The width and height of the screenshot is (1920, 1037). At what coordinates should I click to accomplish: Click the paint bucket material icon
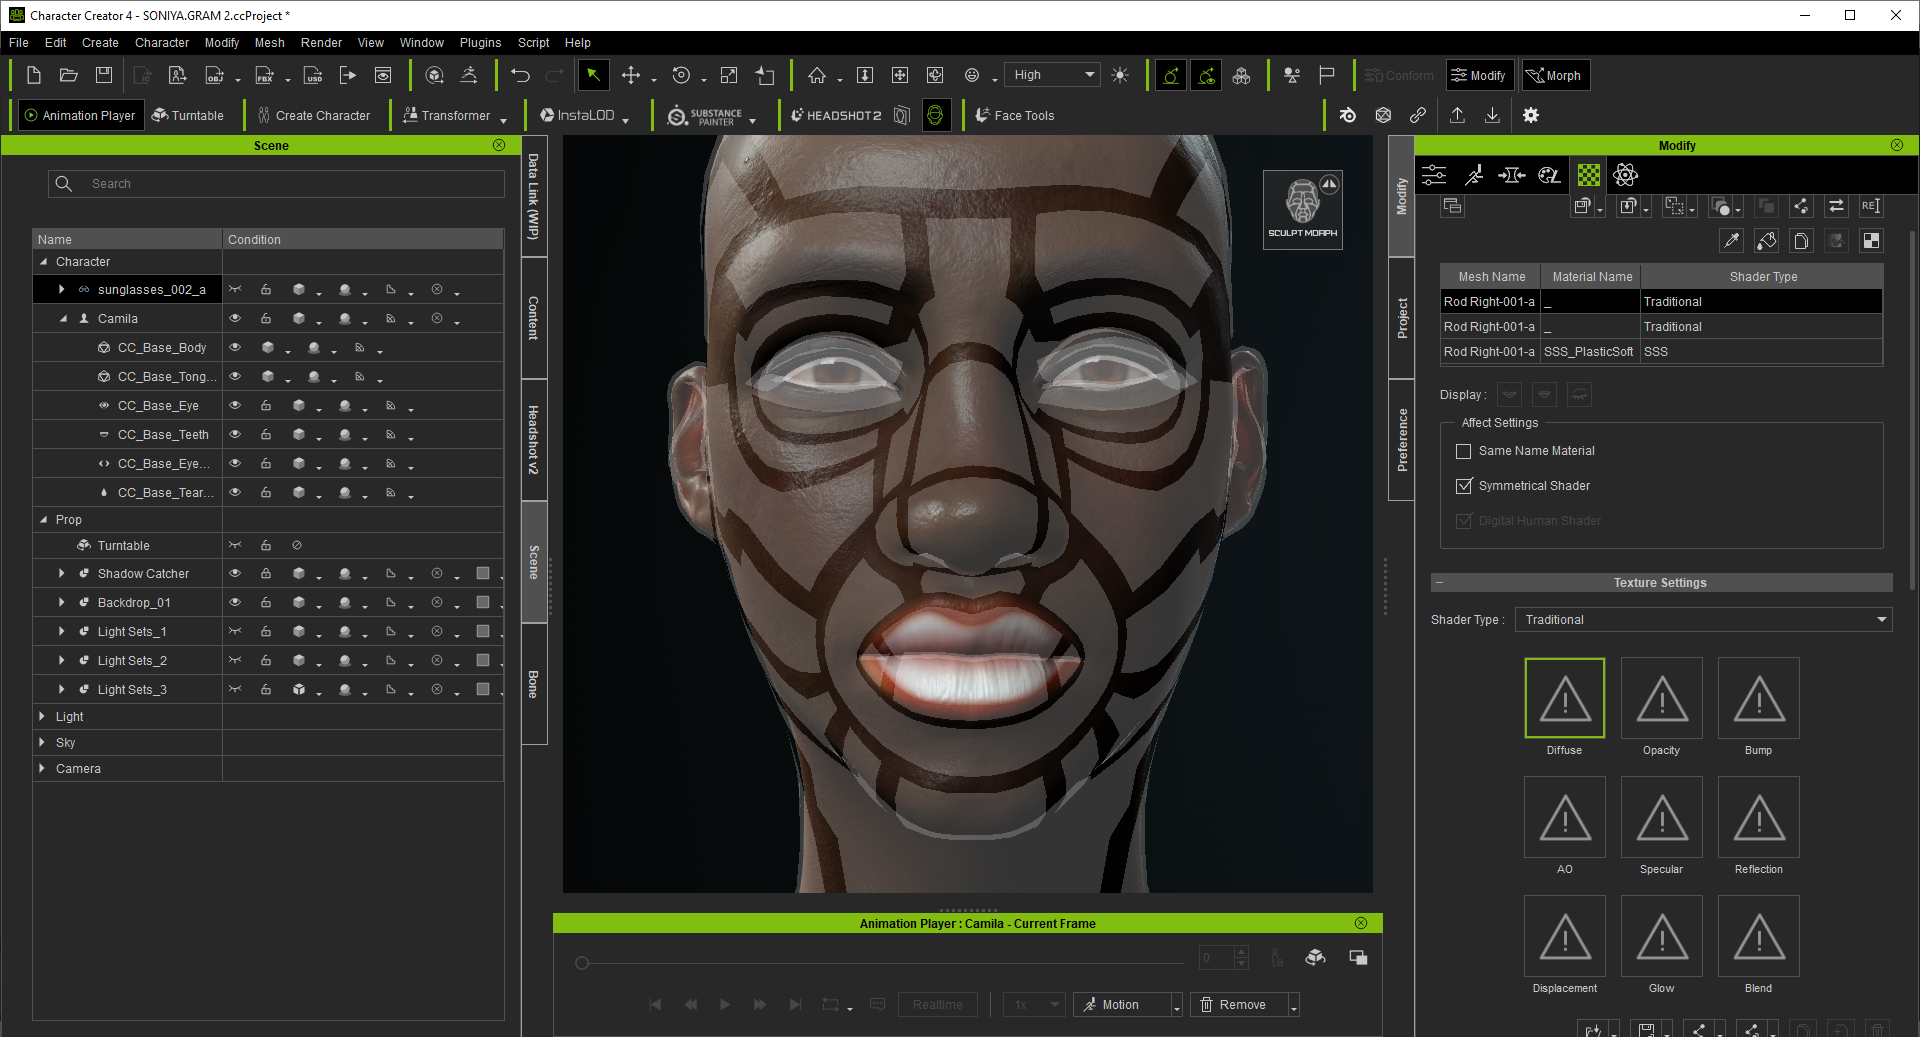1767,240
